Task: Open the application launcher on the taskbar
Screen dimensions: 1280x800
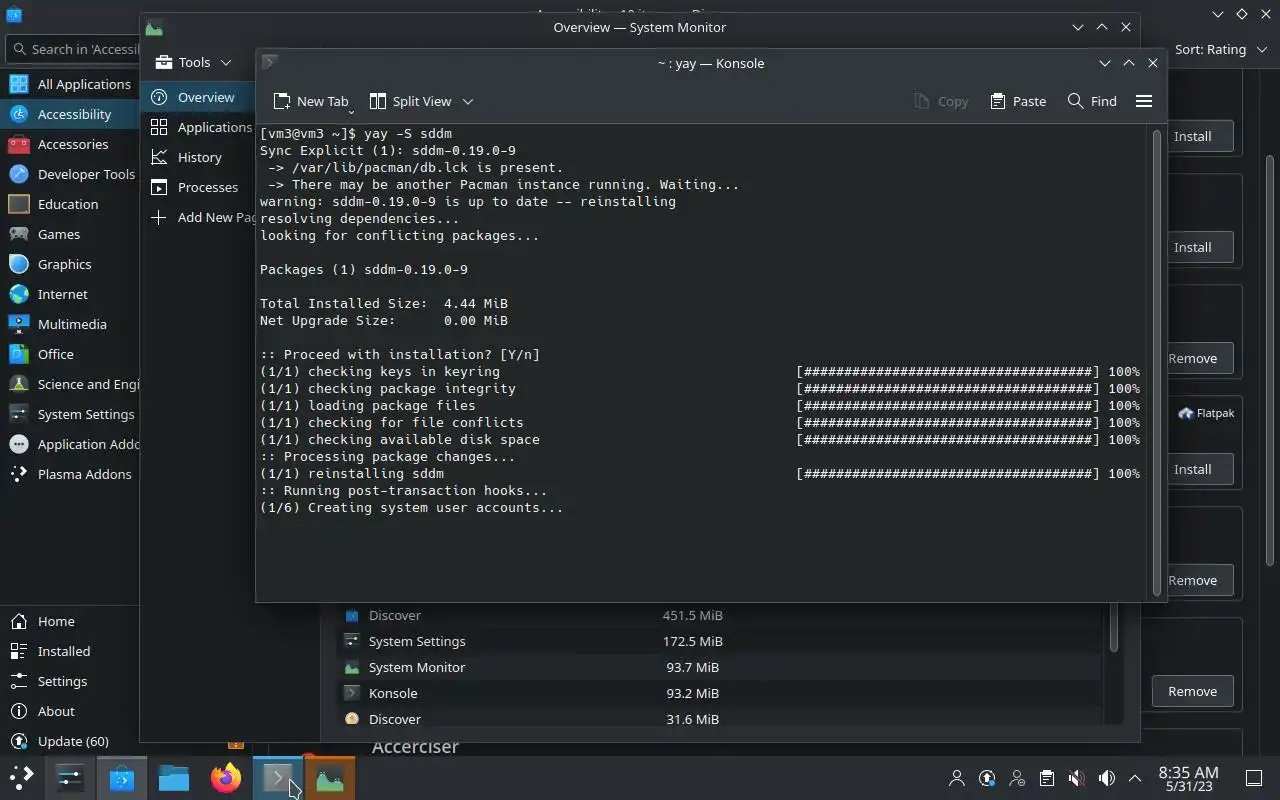Action: [x=21, y=777]
